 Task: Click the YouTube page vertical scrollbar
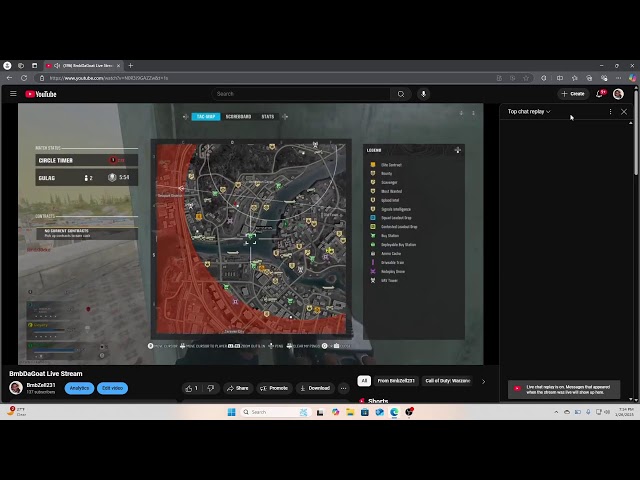point(636,135)
